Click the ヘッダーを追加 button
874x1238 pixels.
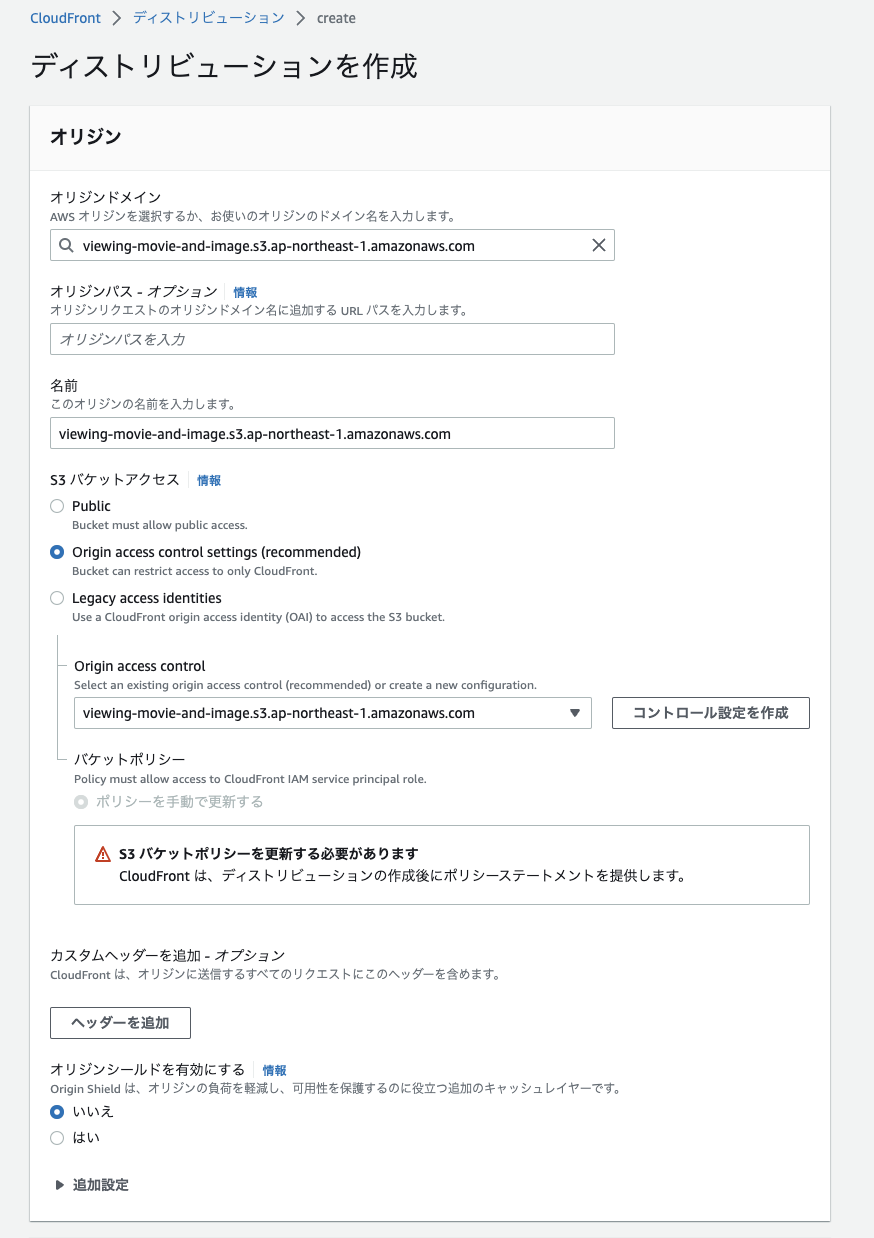point(120,1022)
